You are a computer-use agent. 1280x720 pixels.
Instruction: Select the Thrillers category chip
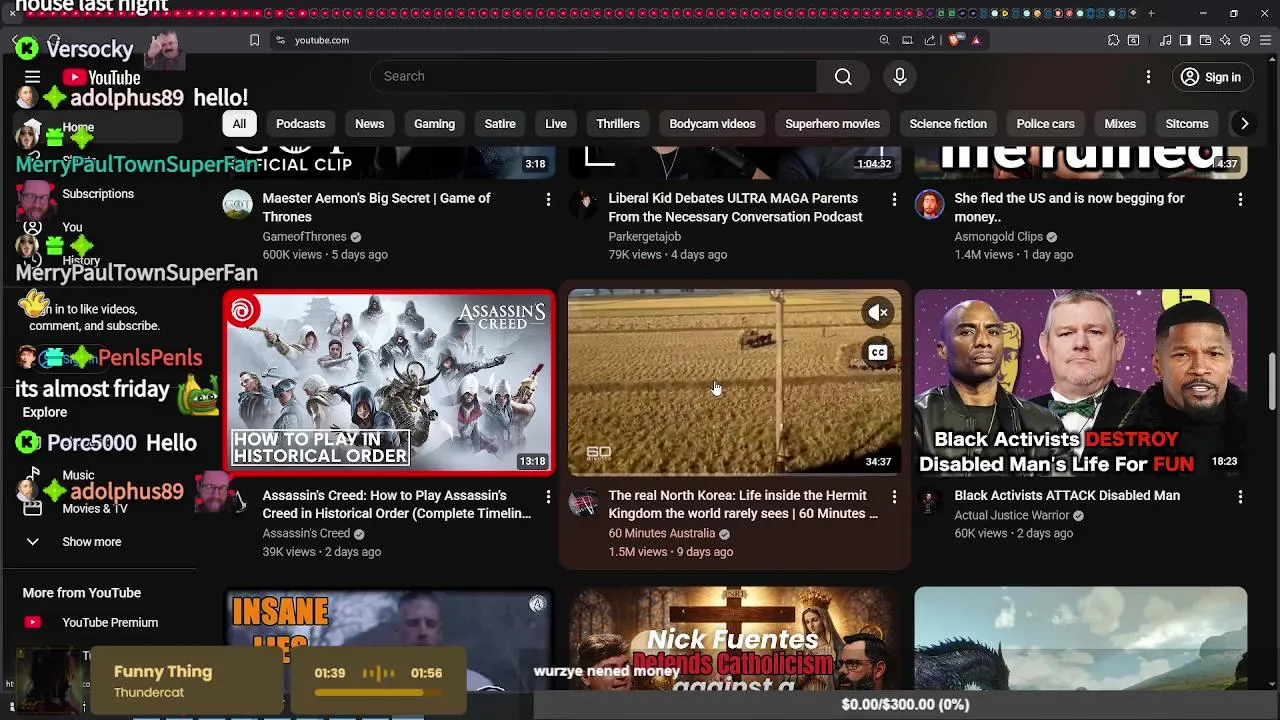[618, 124]
